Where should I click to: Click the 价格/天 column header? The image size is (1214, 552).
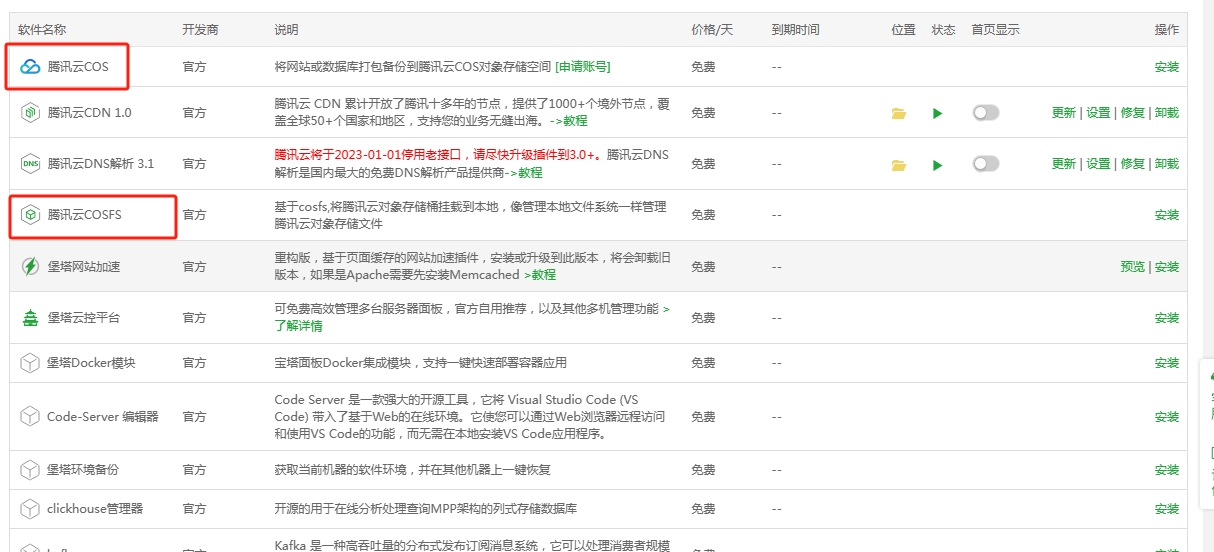click(712, 30)
